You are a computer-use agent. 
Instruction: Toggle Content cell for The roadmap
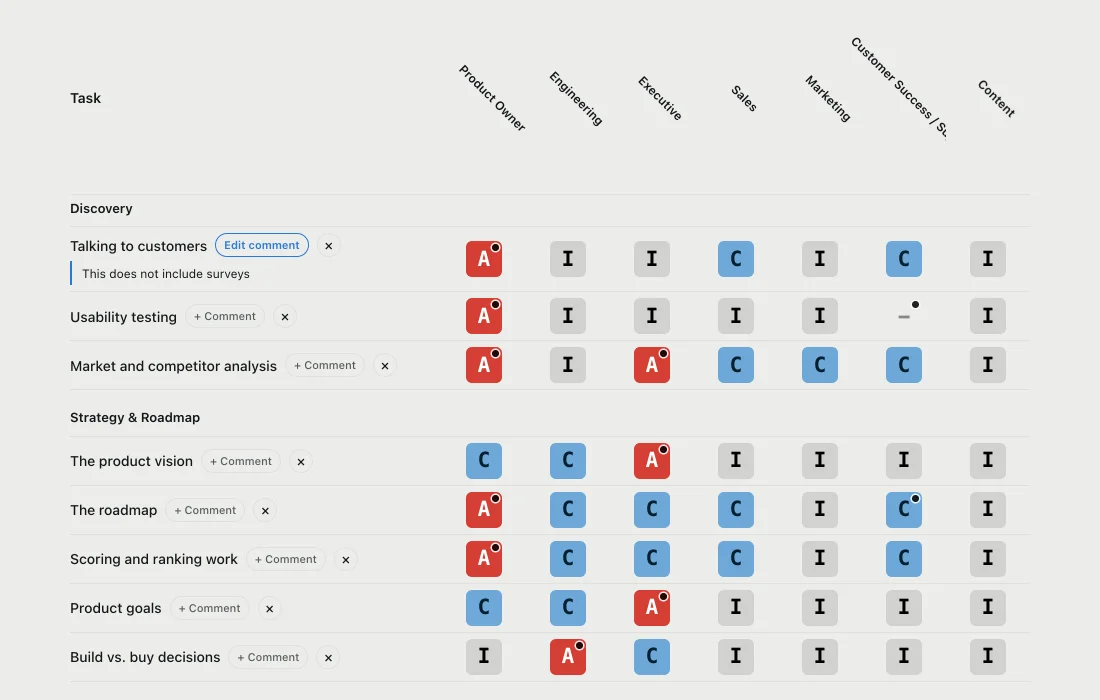(988, 510)
